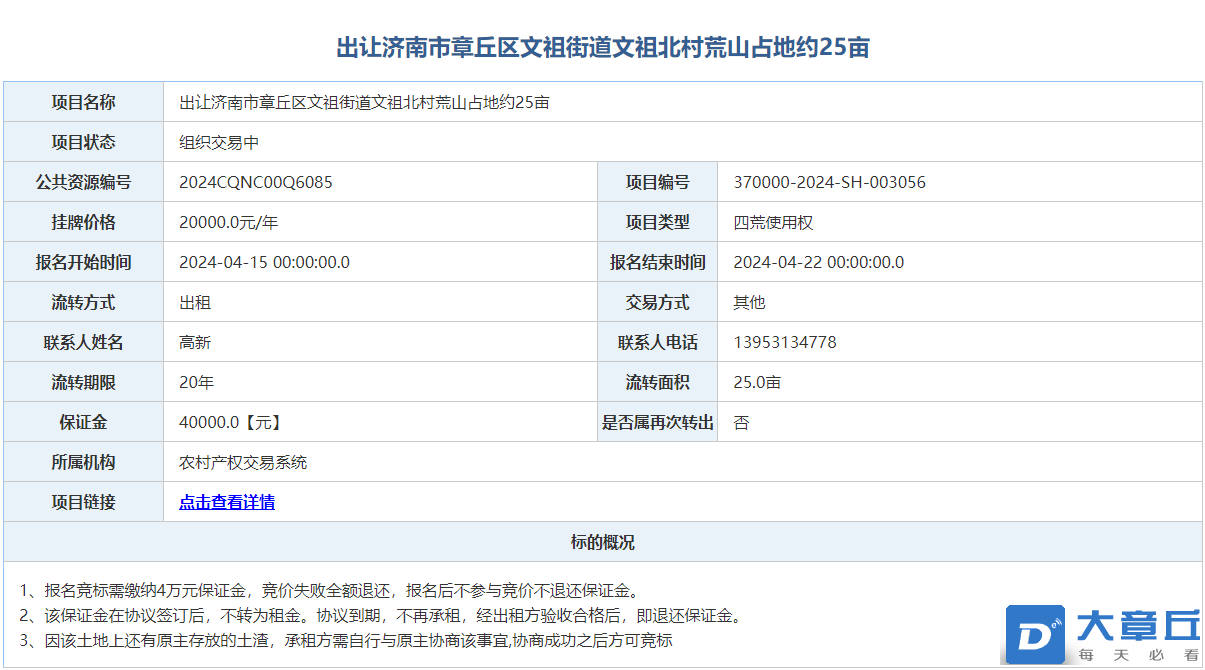
Task: Select note 2 about 不转为租金
Action: 384,615
